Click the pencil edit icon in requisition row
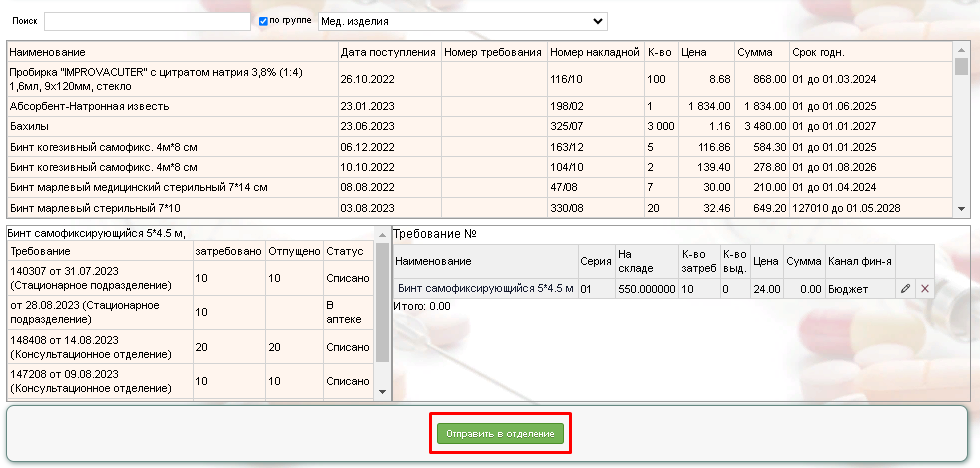 click(905, 288)
